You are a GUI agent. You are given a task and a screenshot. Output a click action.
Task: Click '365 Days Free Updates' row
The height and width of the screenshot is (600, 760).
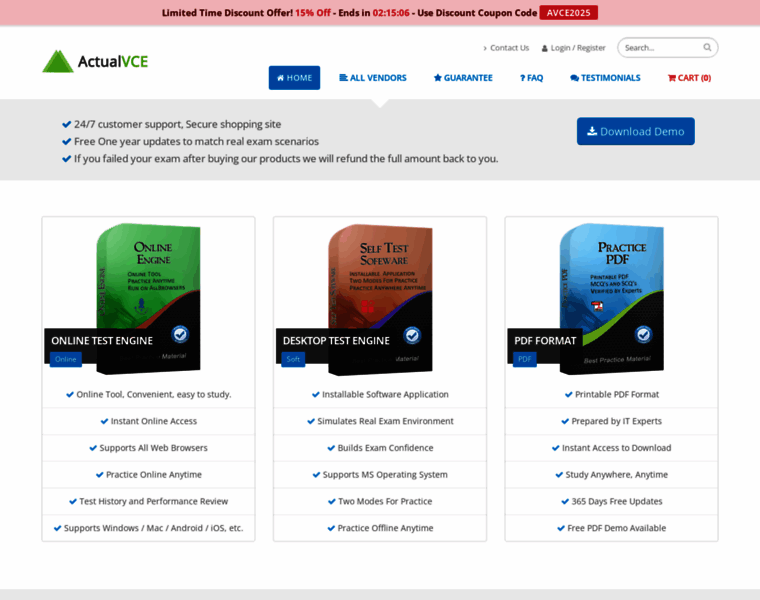click(612, 501)
